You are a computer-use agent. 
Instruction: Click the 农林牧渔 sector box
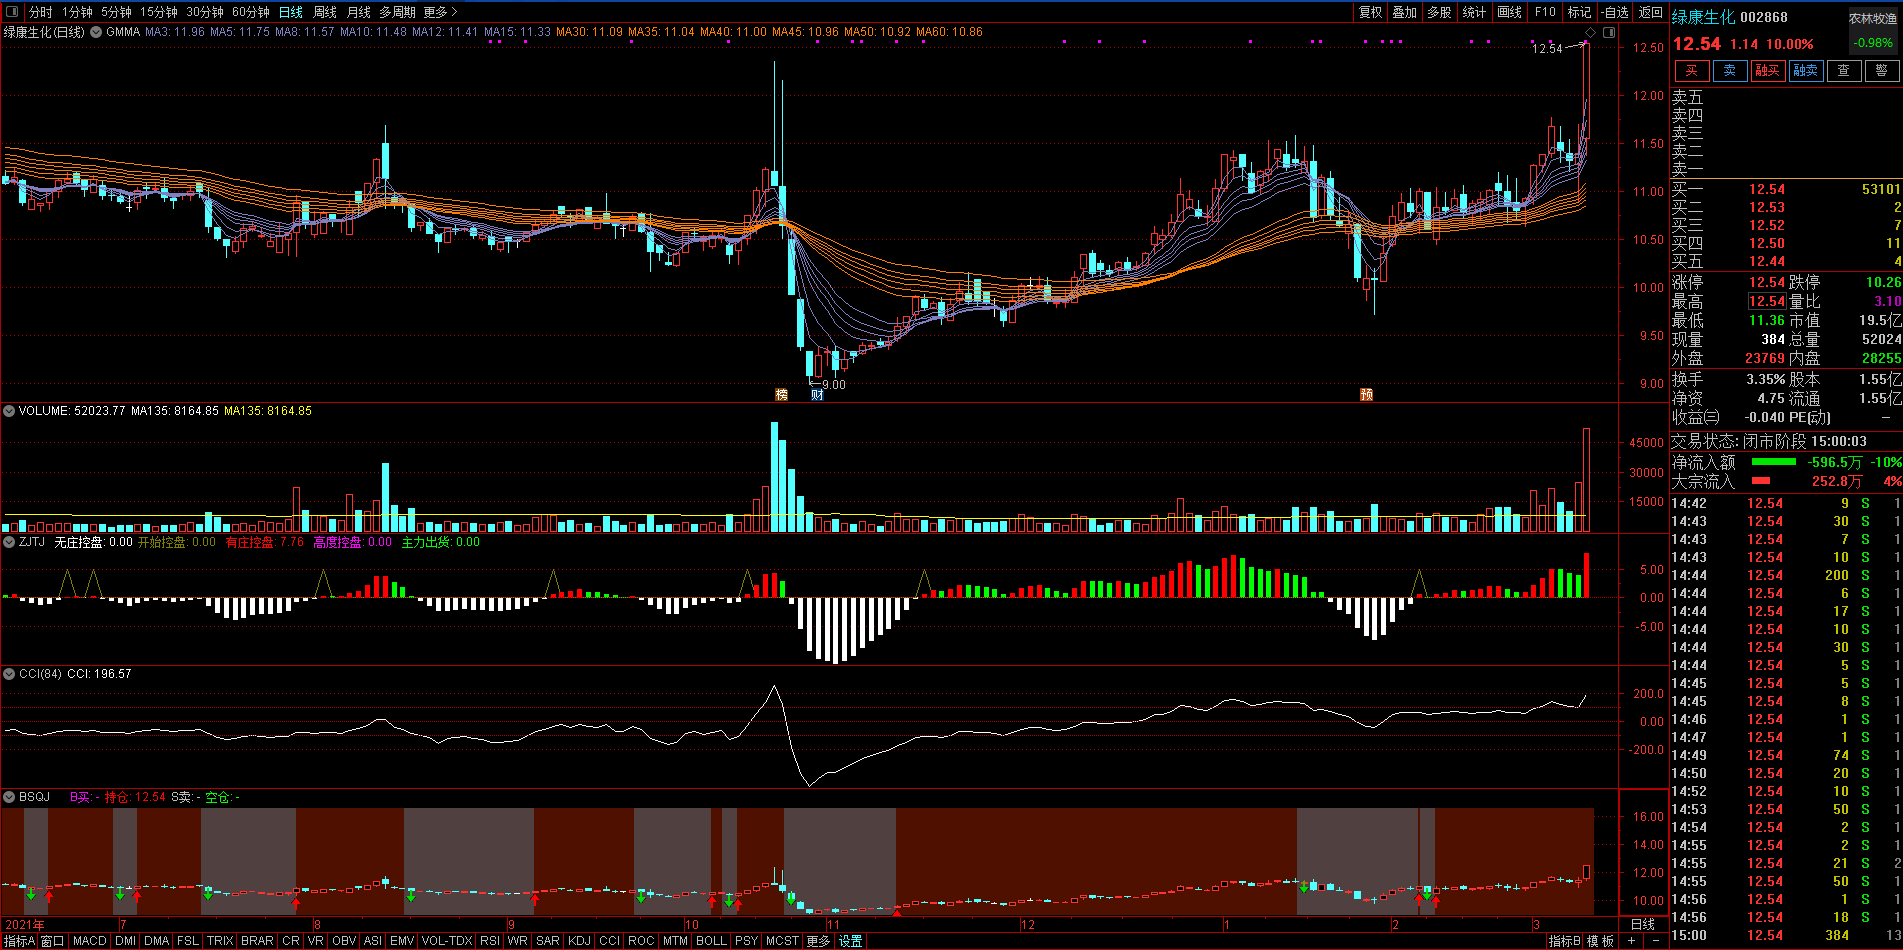1872,18
